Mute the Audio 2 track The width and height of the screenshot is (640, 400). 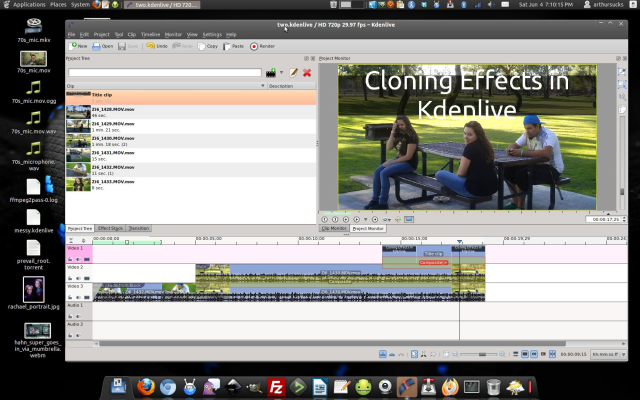[78, 335]
